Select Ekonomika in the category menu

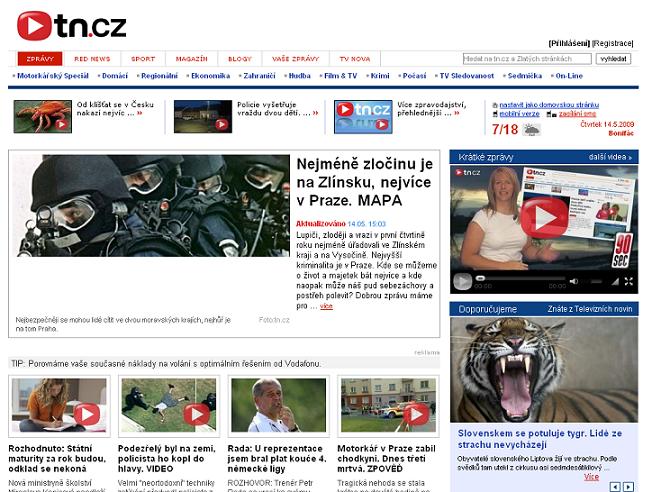pos(211,76)
